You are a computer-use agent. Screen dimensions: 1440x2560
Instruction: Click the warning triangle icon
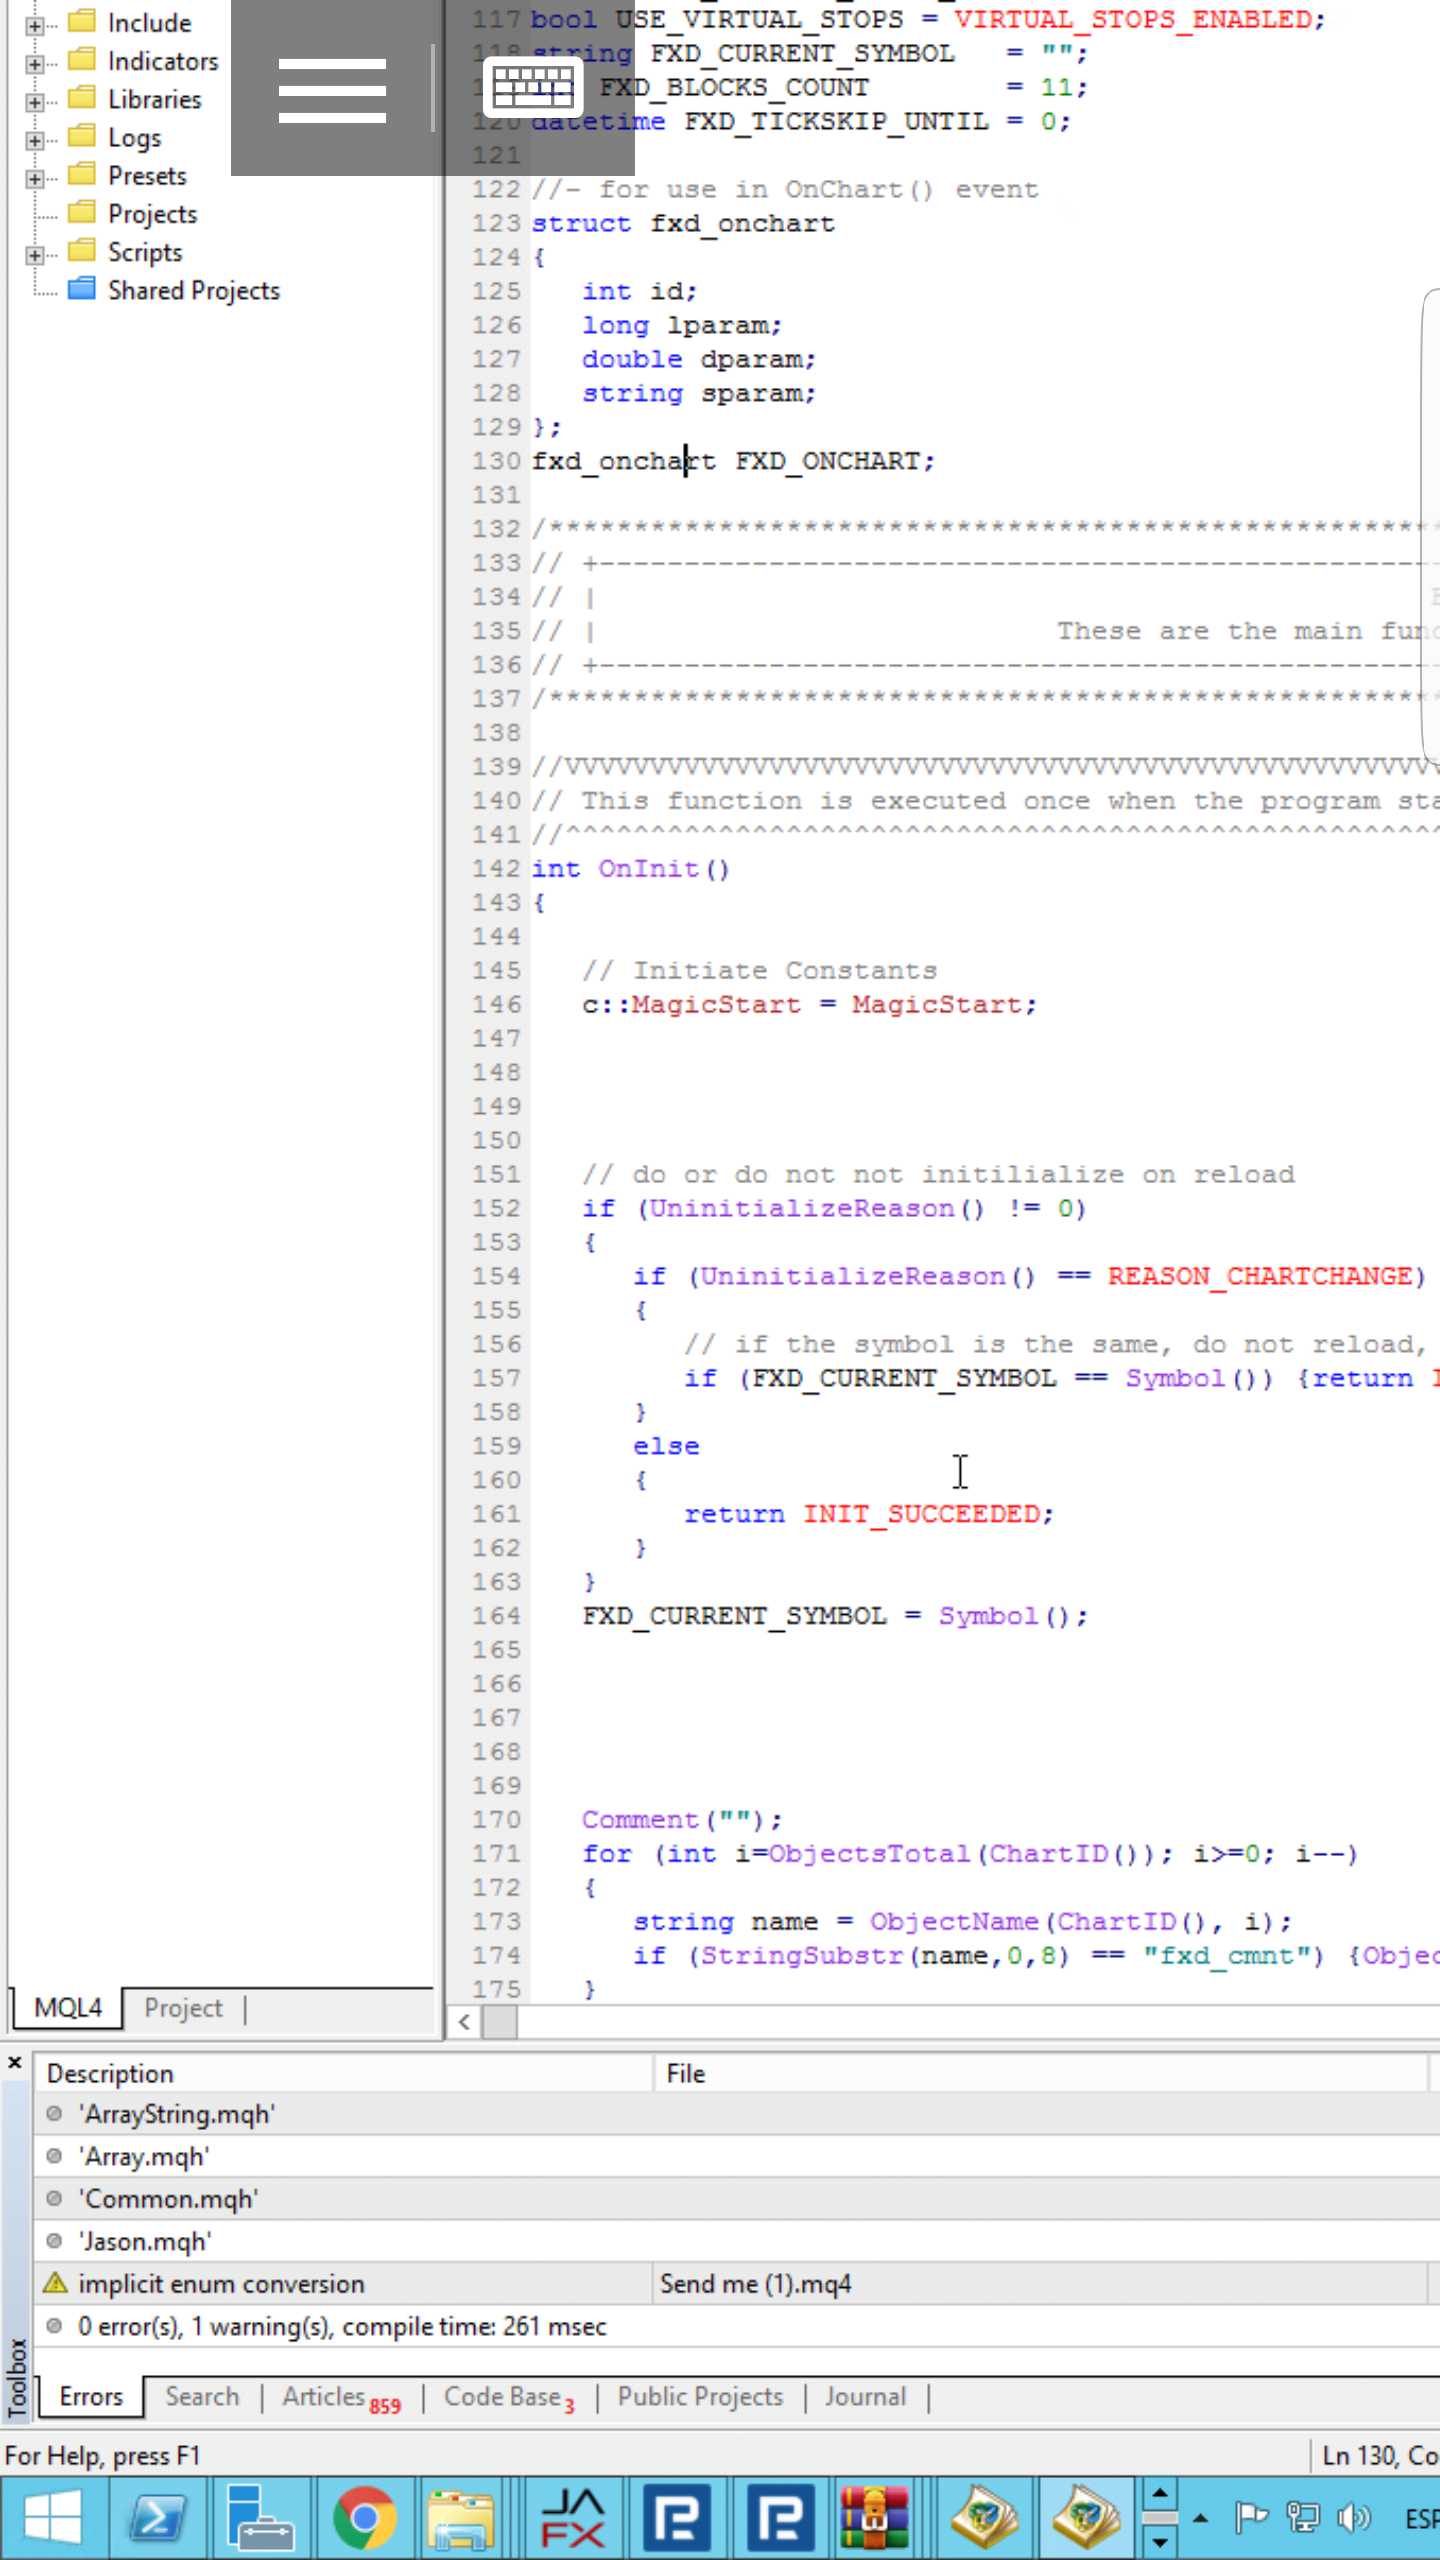point(55,2283)
